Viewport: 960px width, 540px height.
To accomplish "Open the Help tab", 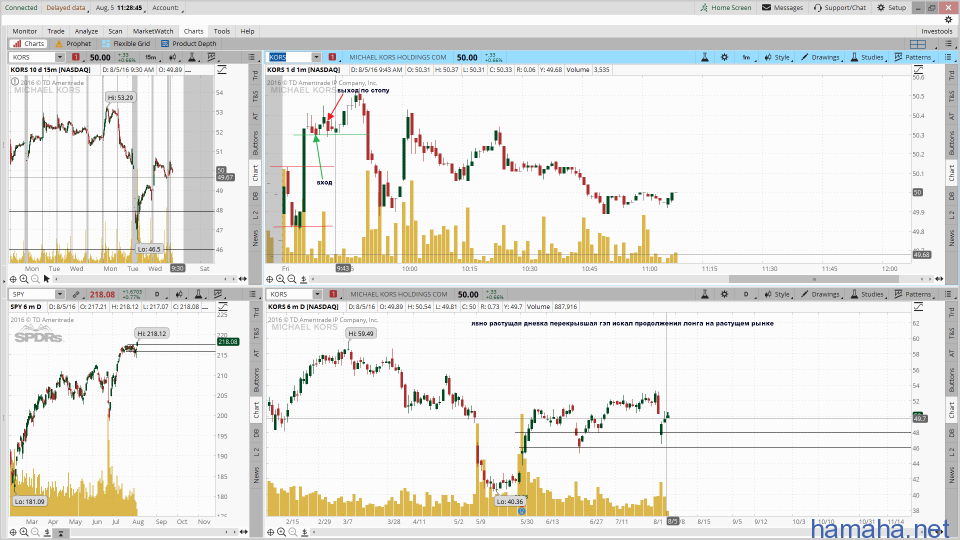I will tap(247, 31).
